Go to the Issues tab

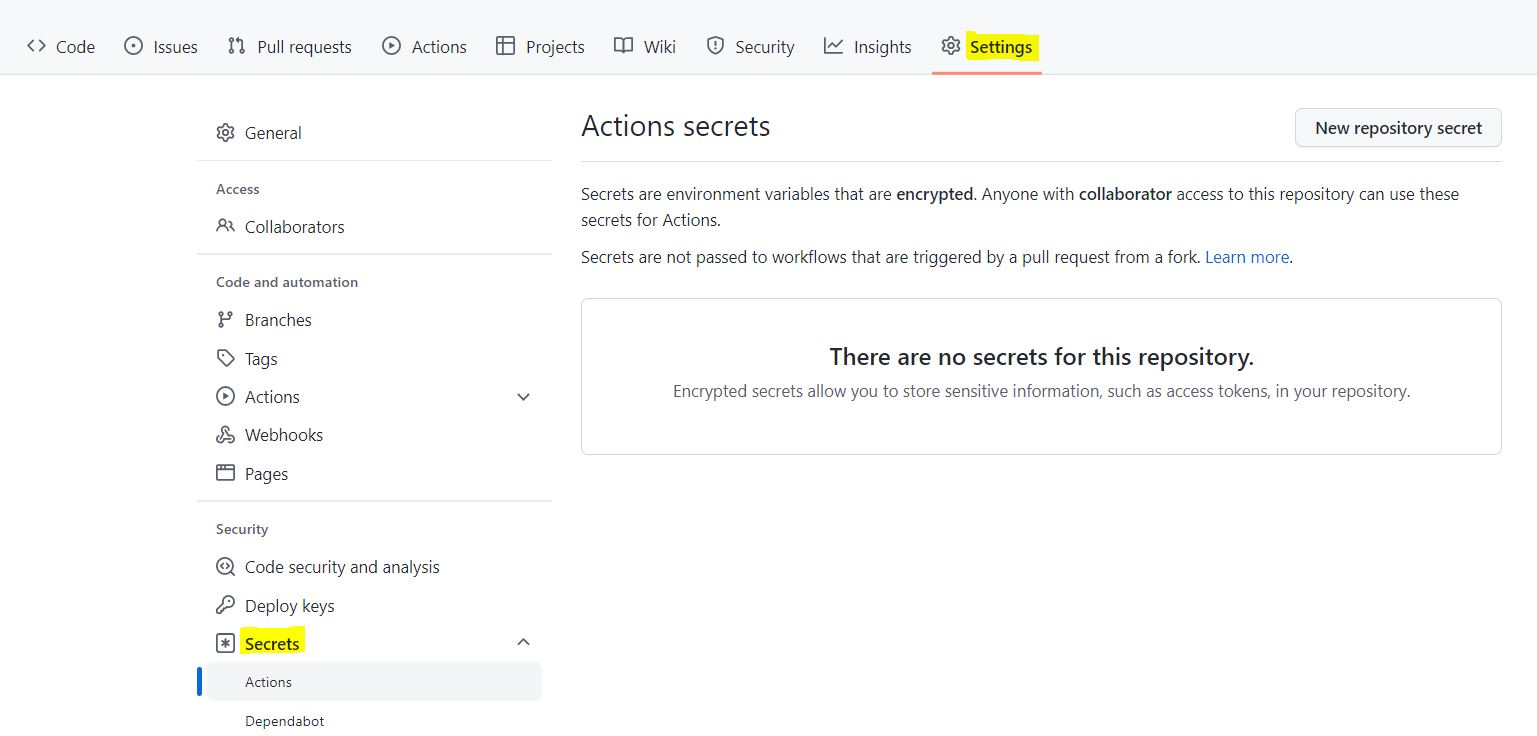(161, 47)
